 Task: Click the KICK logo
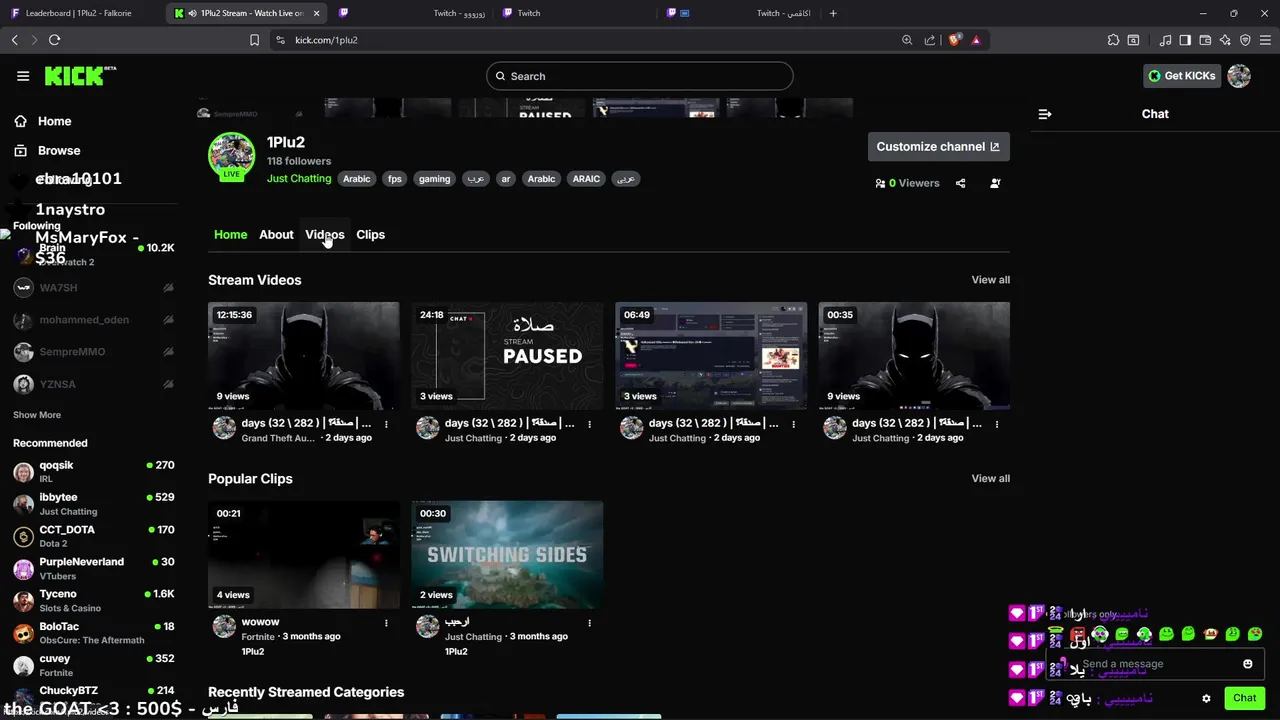tap(80, 76)
